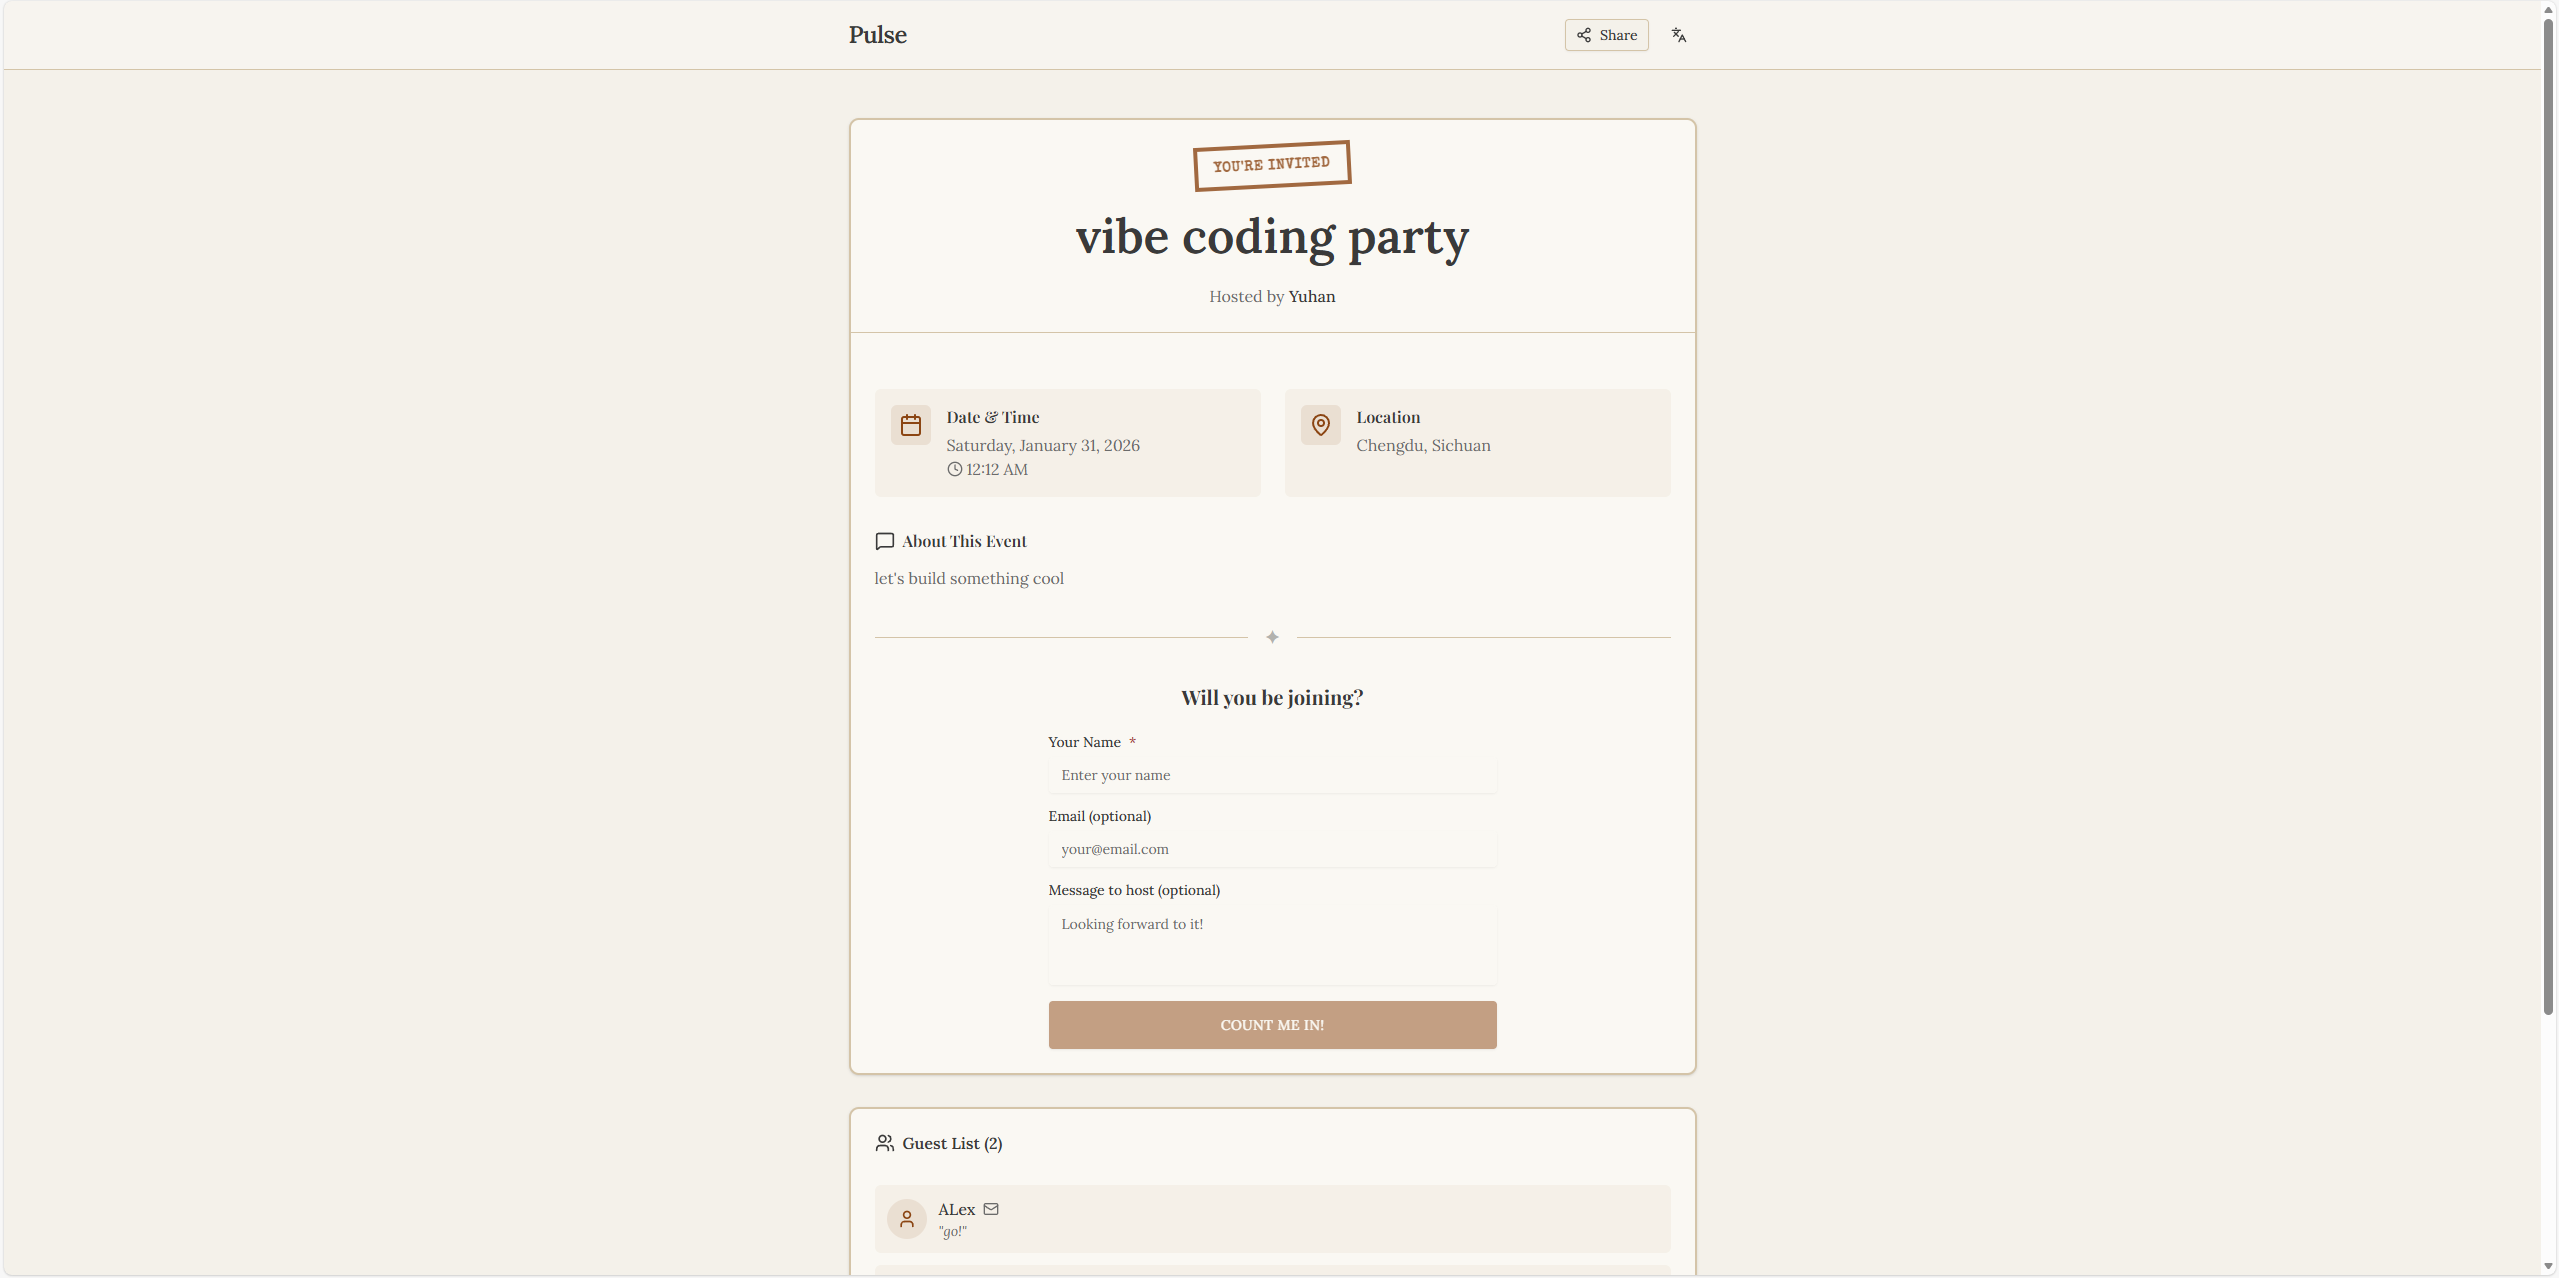Click the envelope icon next to ALex
Image resolution: width=2559 pixels, height=1278 pixels.
[x=991, y=1209]
